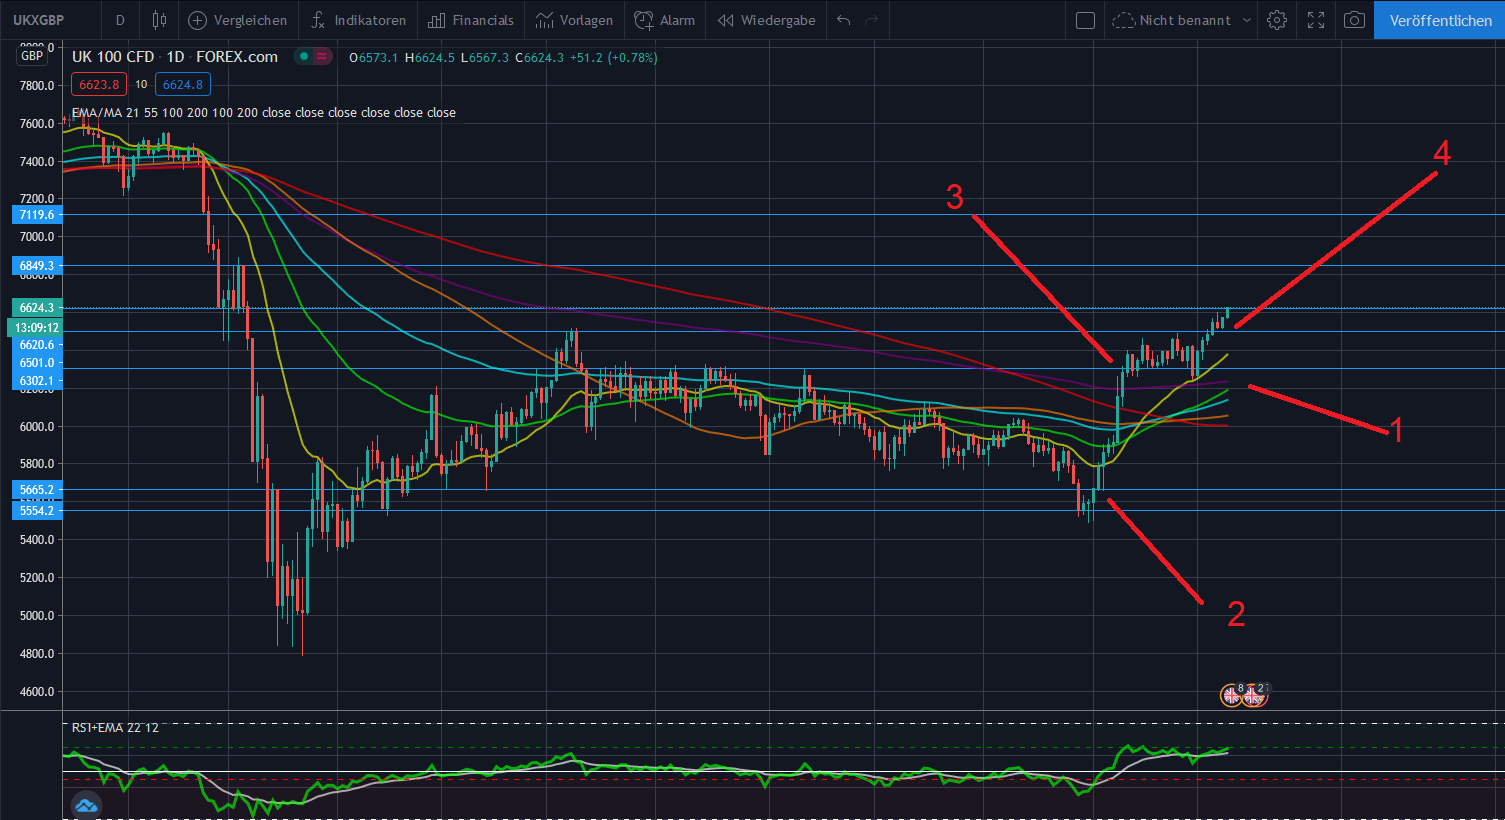Click the pink approximation symbol badge
The width and height of the screenshot is (1505, 820).
coord(322,57)
